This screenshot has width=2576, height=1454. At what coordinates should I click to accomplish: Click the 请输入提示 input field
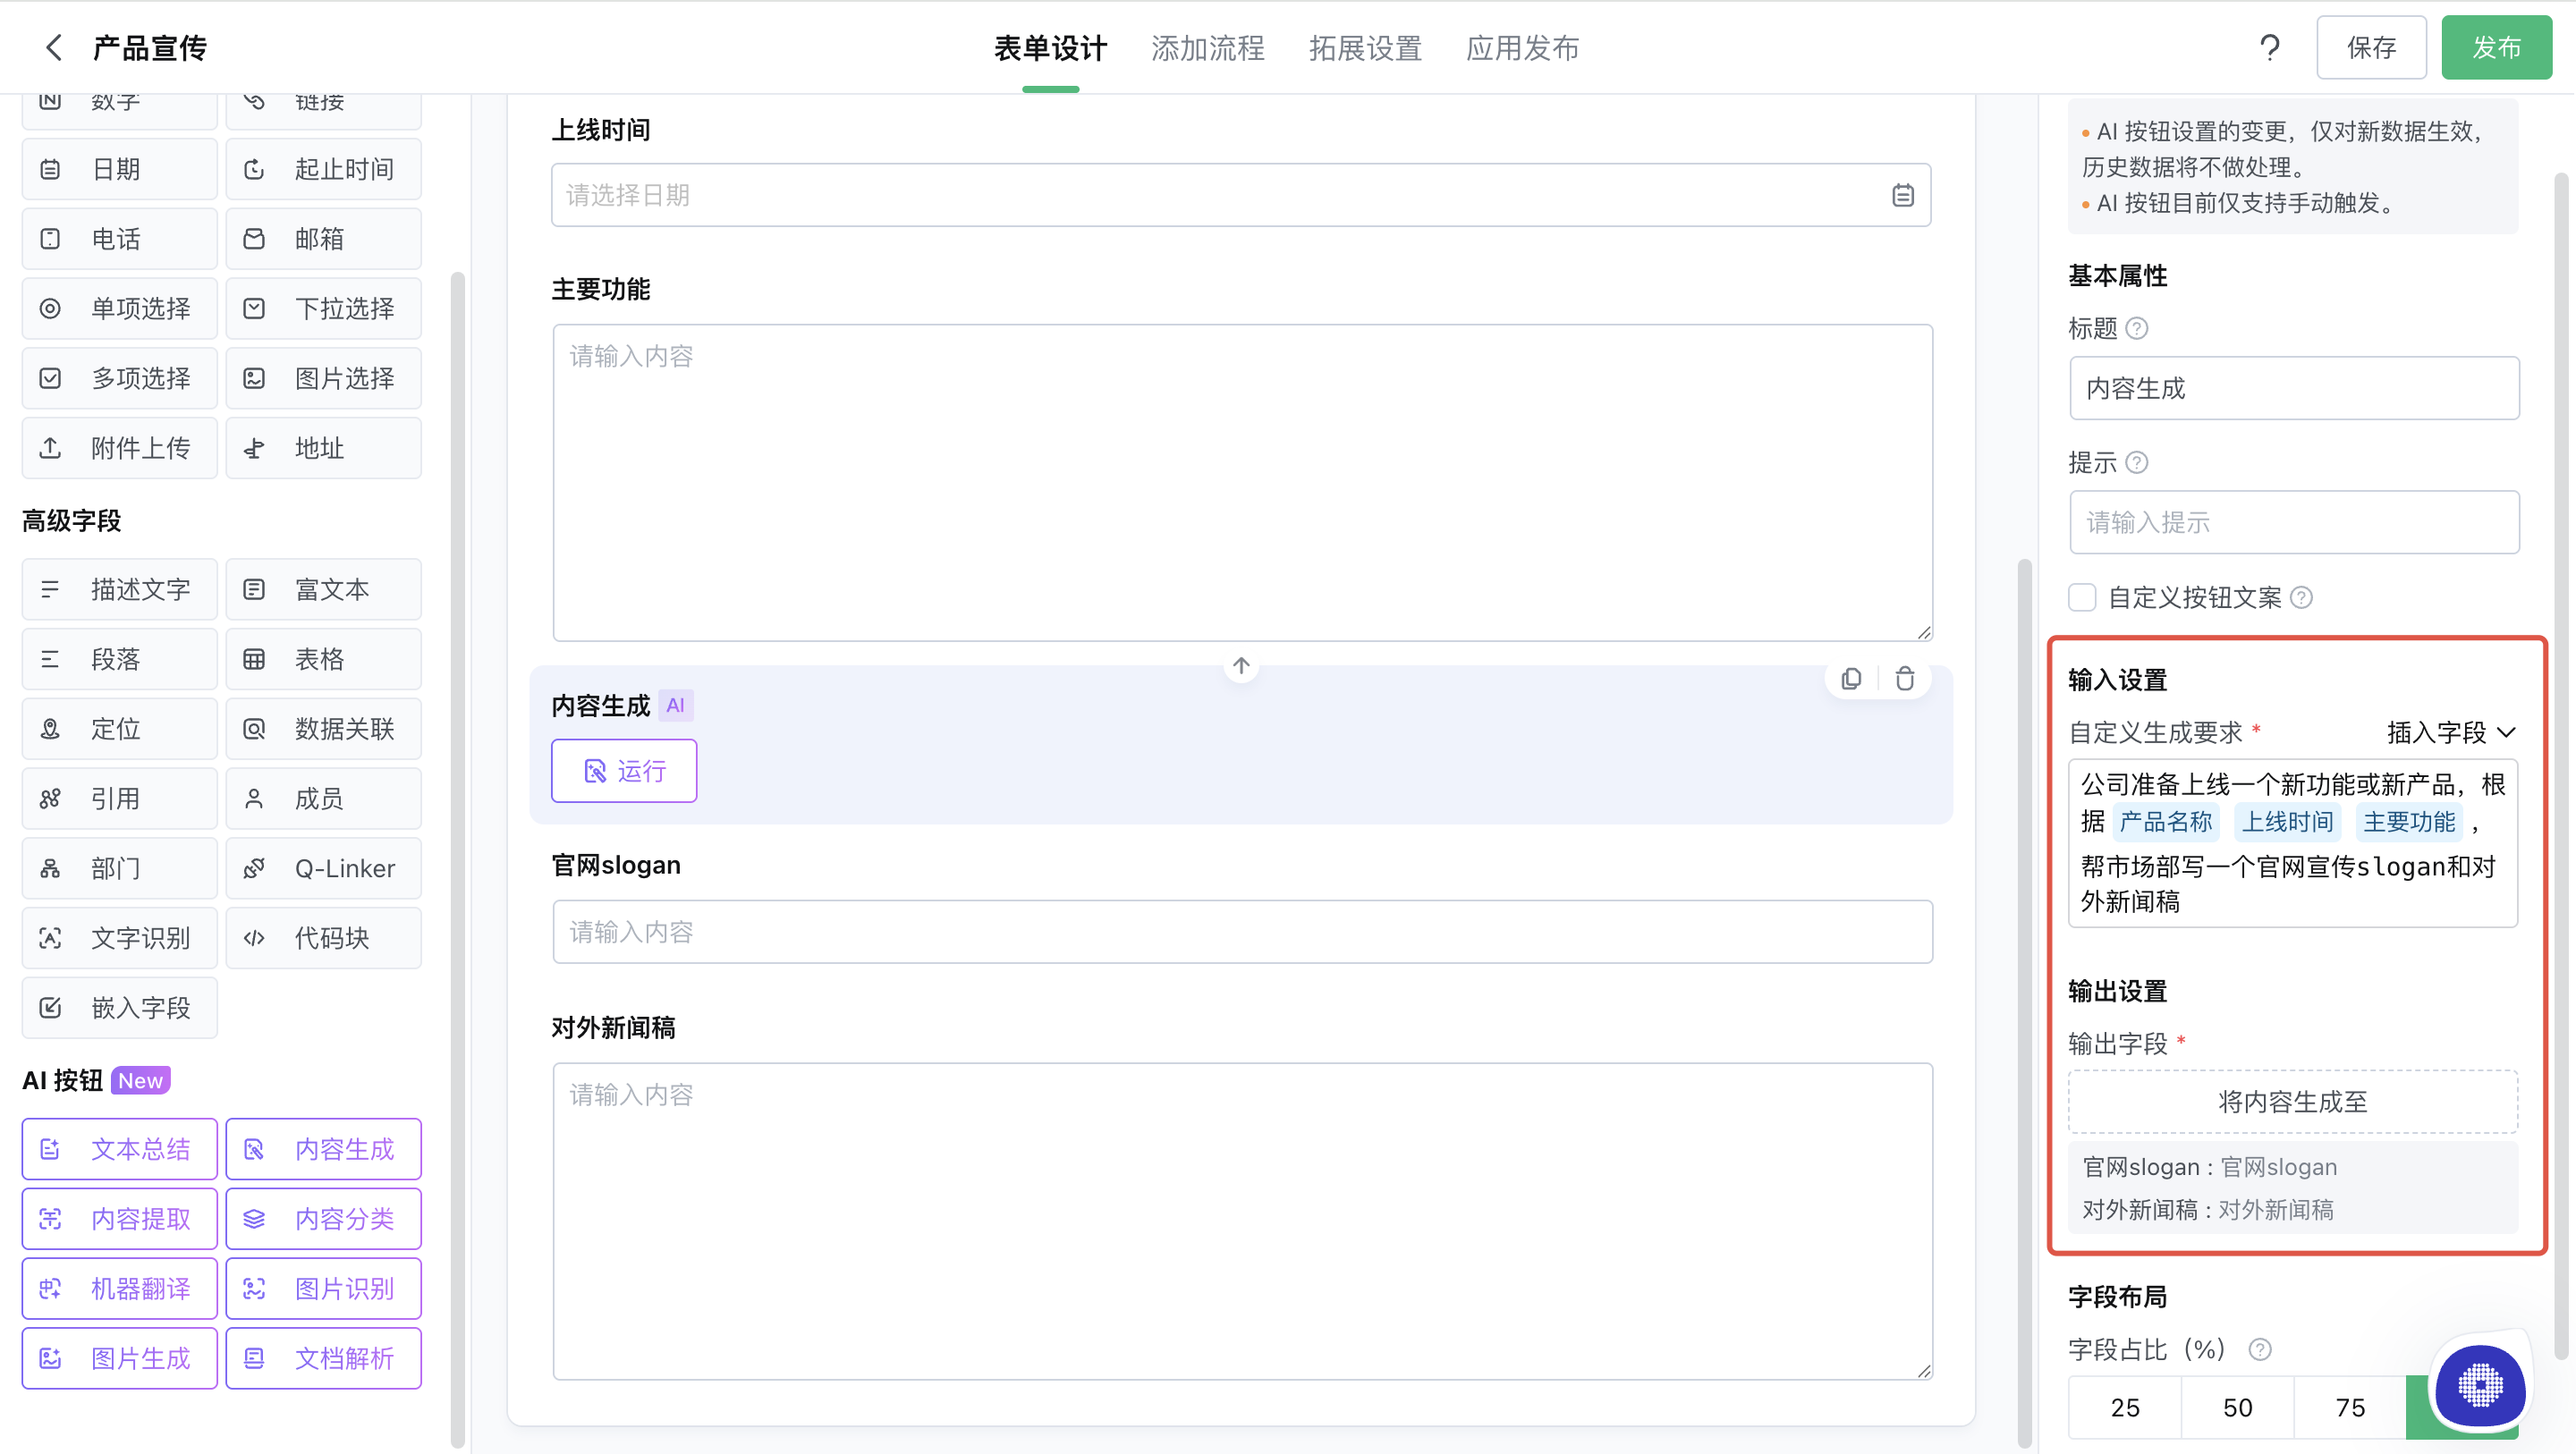point(2294,522)
